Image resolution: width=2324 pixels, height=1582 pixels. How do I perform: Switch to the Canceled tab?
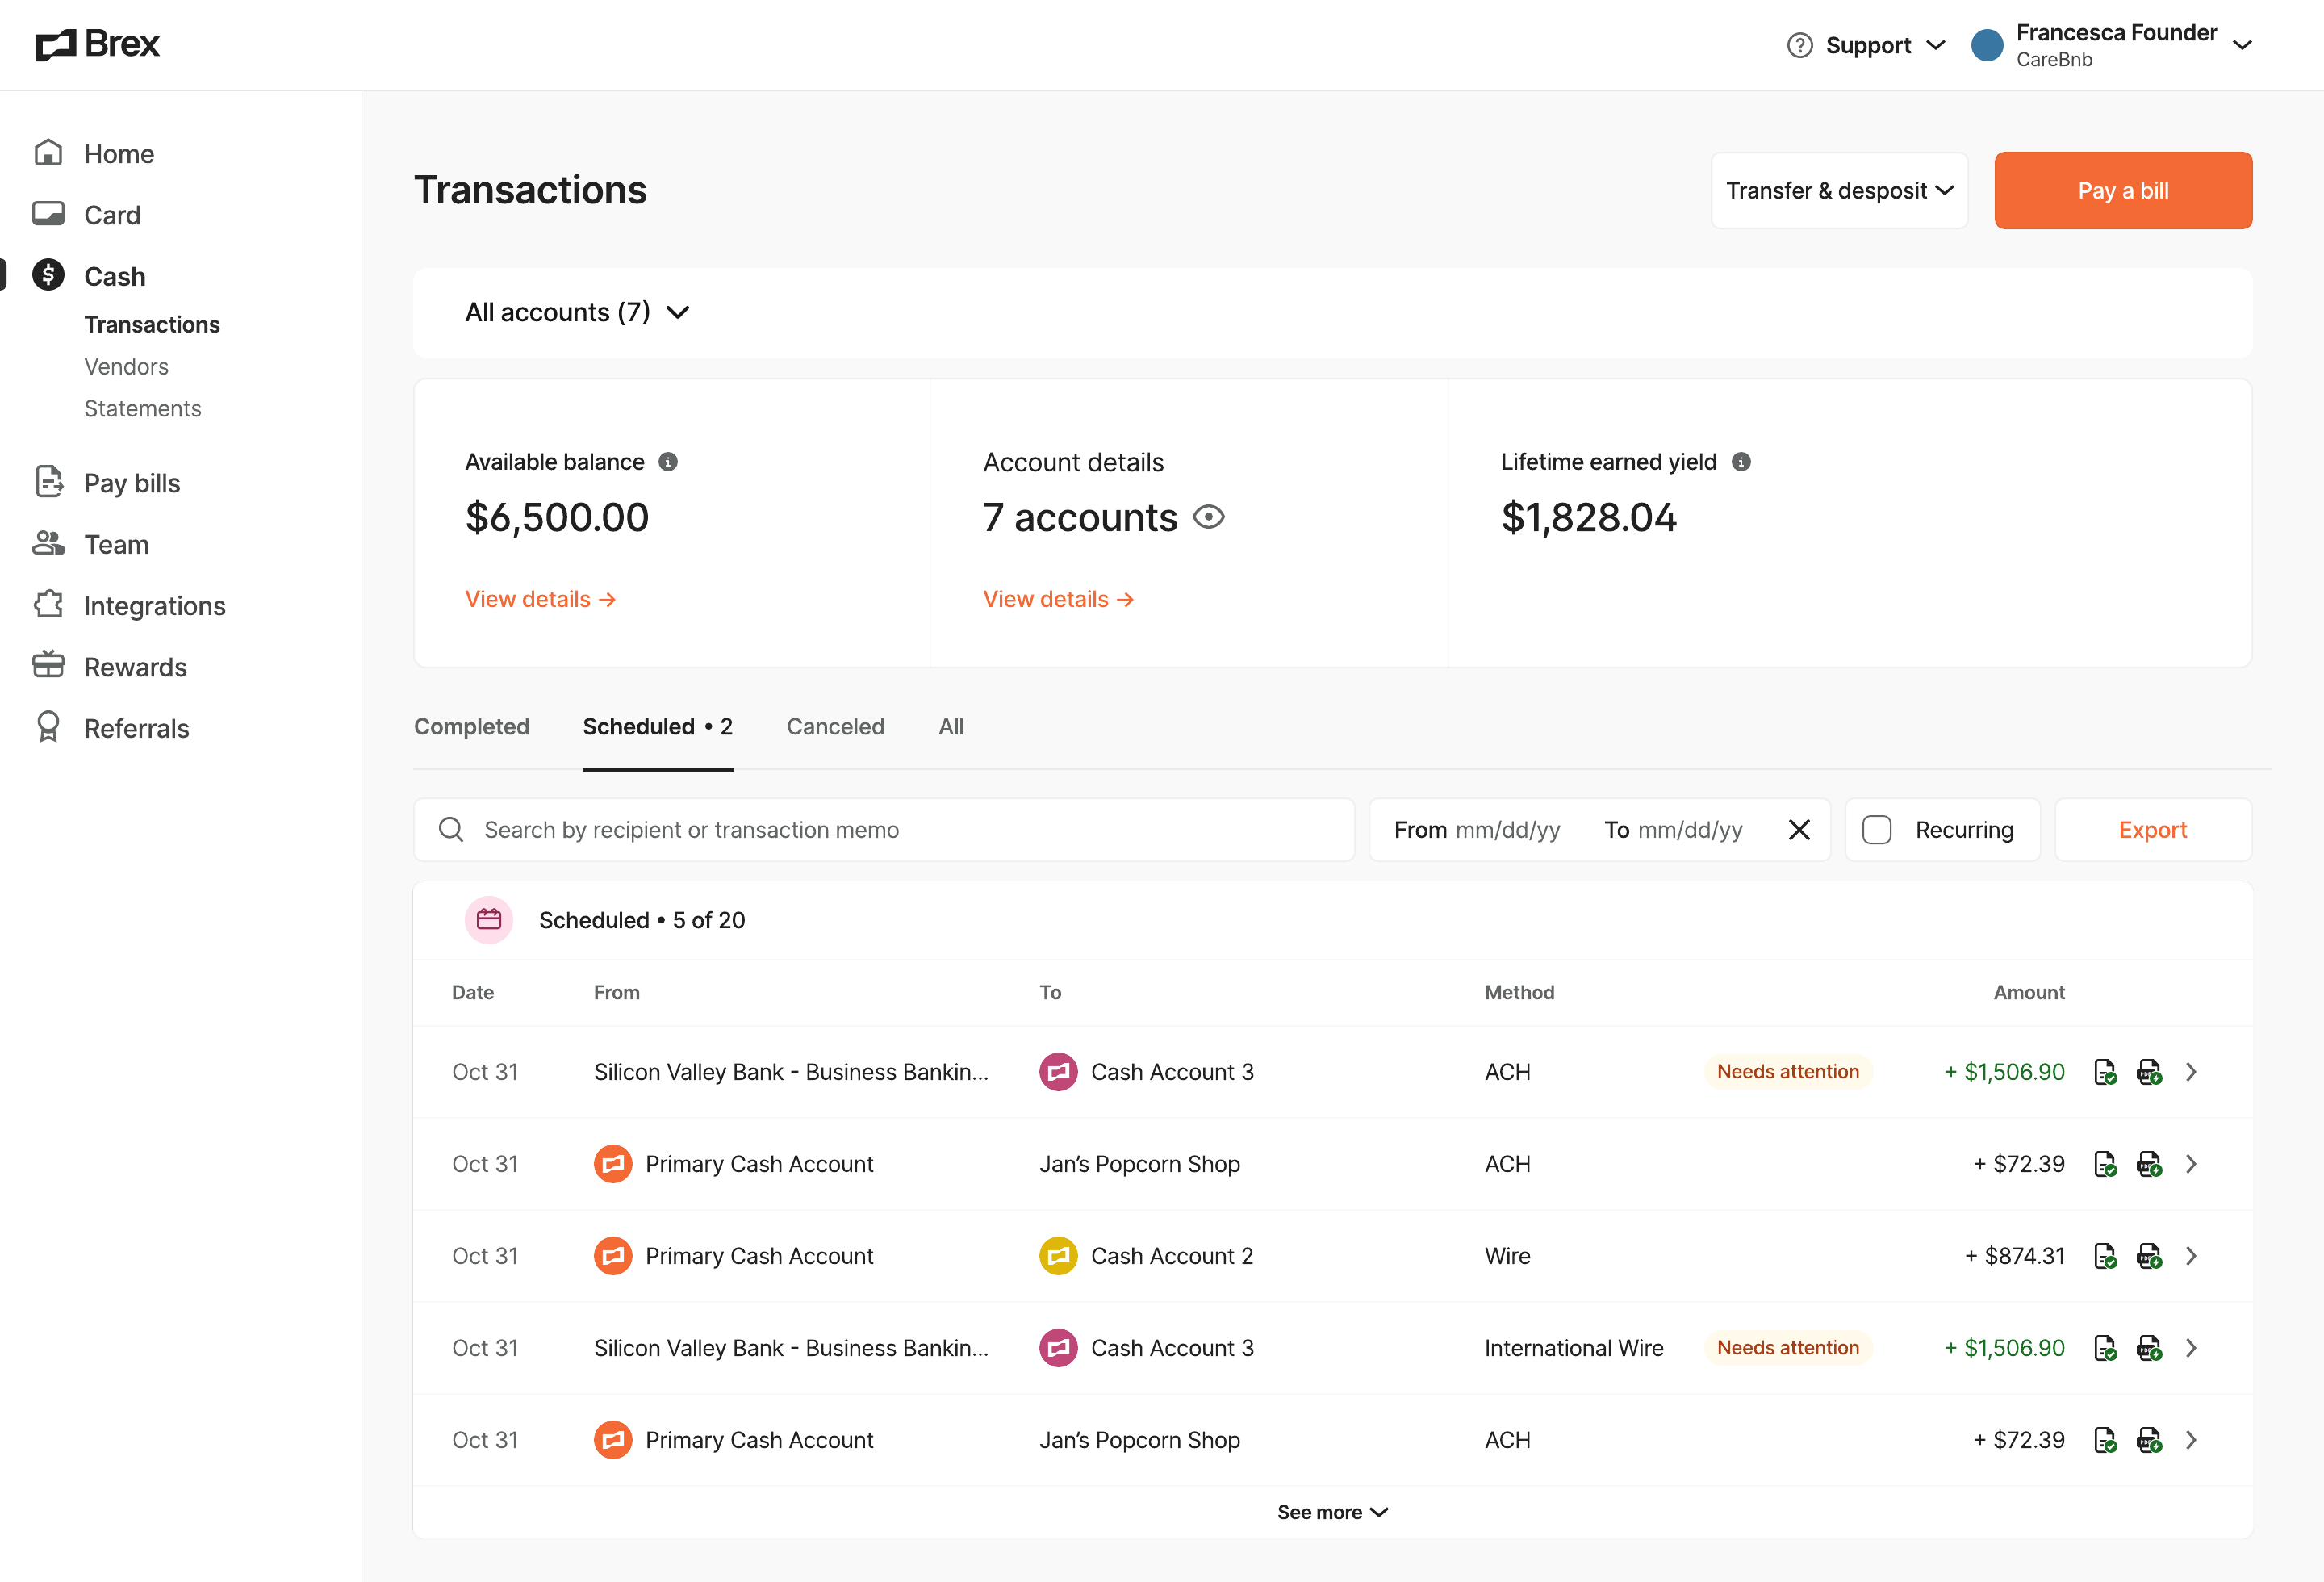point(836,726)
